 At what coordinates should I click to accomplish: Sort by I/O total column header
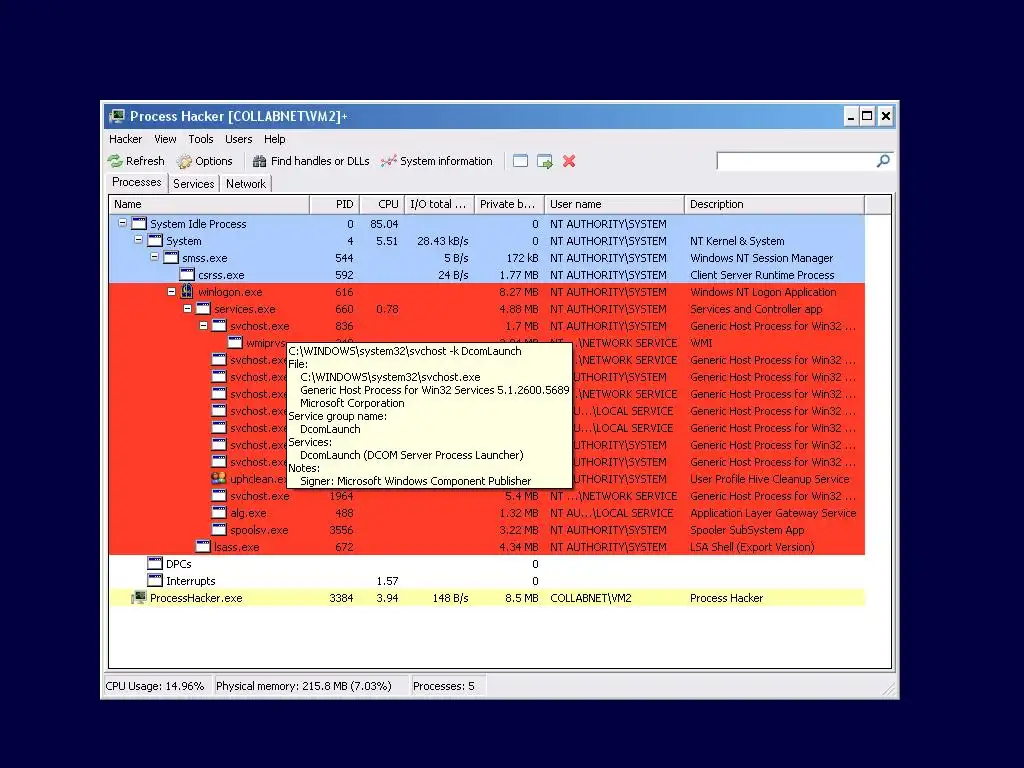[440, 204]
